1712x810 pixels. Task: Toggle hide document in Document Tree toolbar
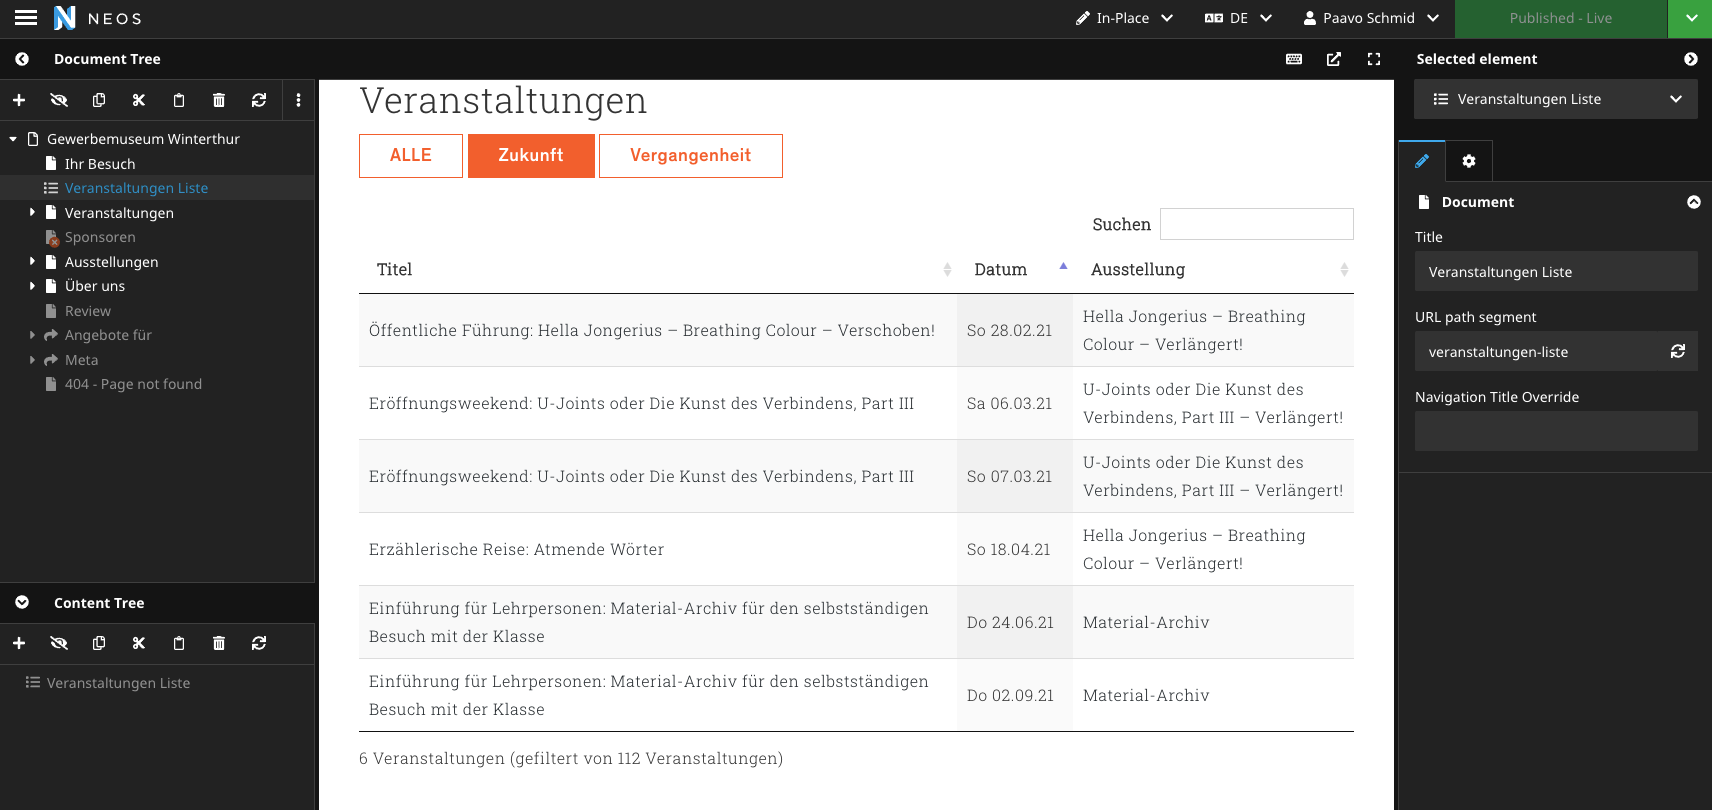(59, 100)
